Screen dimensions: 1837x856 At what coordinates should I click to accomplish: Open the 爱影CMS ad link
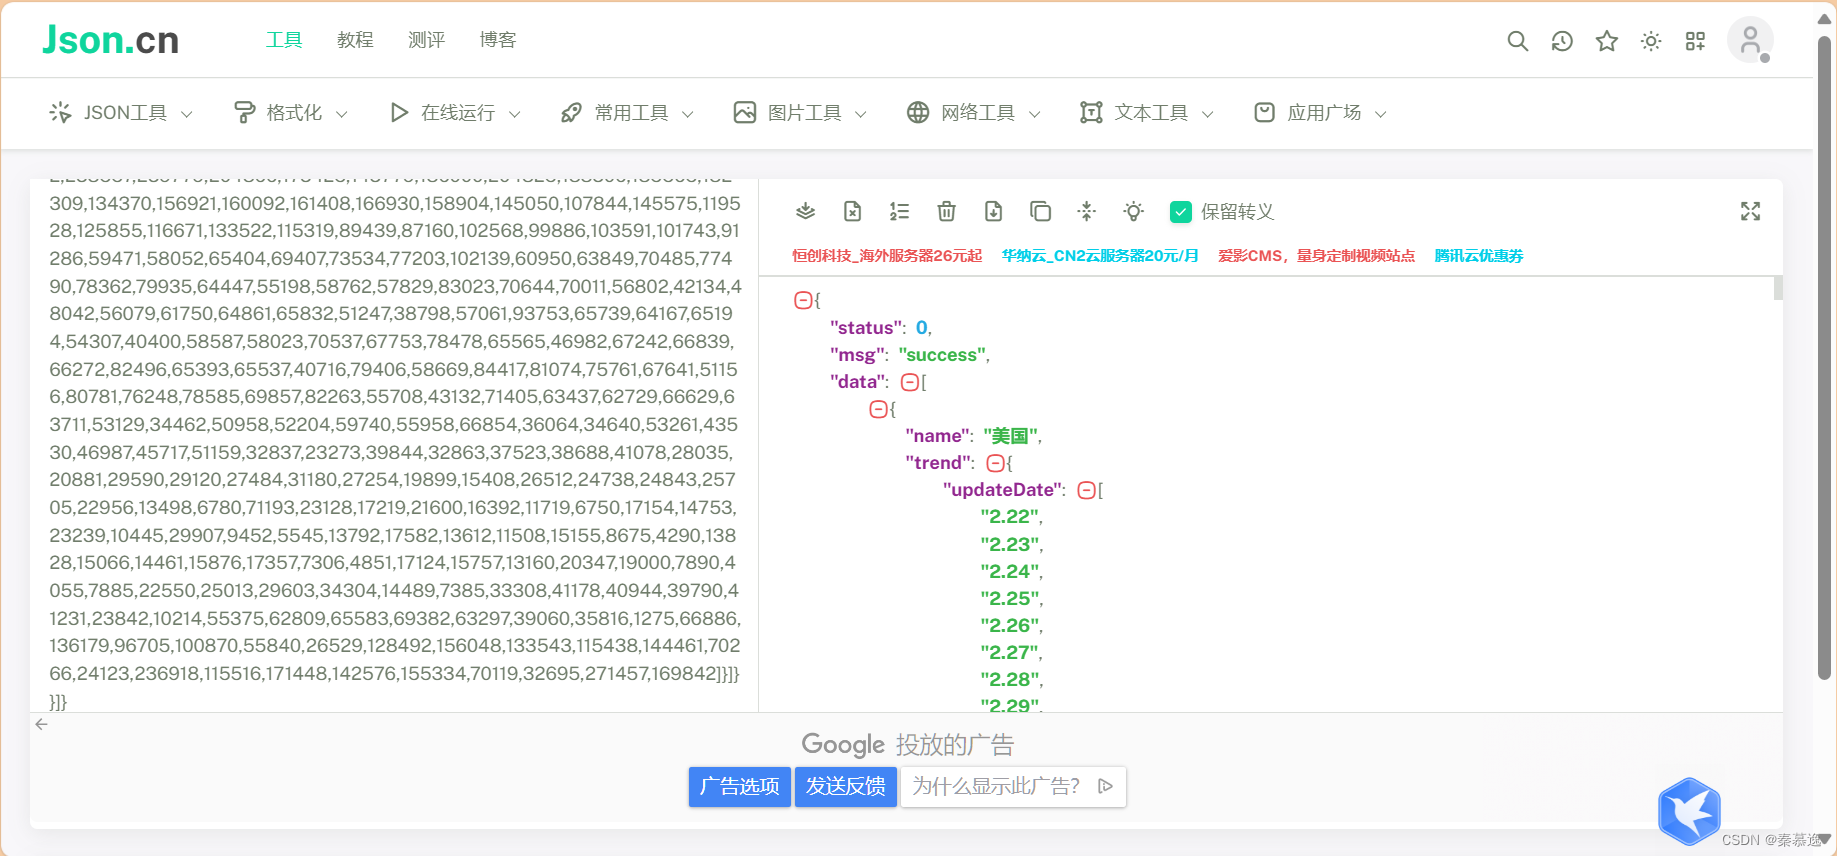(x=1316, y=256)
